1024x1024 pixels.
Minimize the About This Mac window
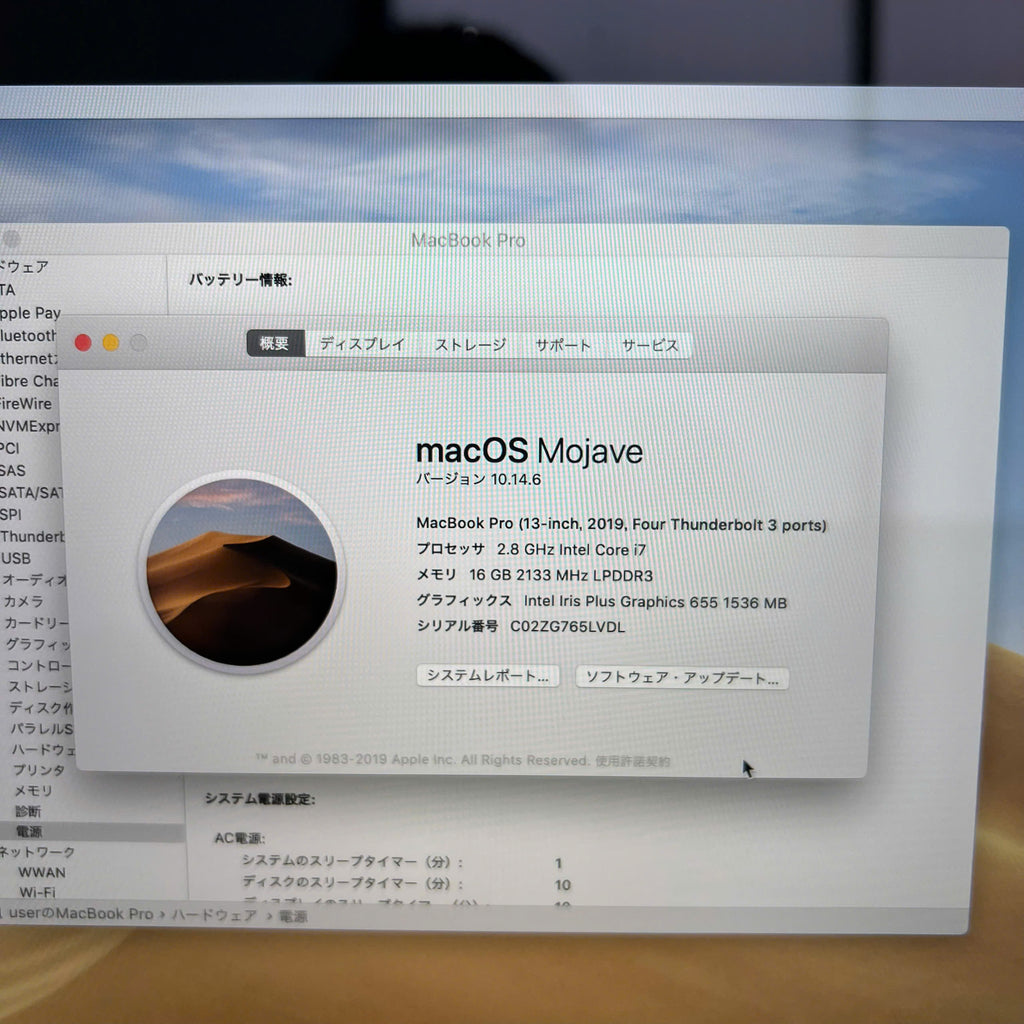111,342
